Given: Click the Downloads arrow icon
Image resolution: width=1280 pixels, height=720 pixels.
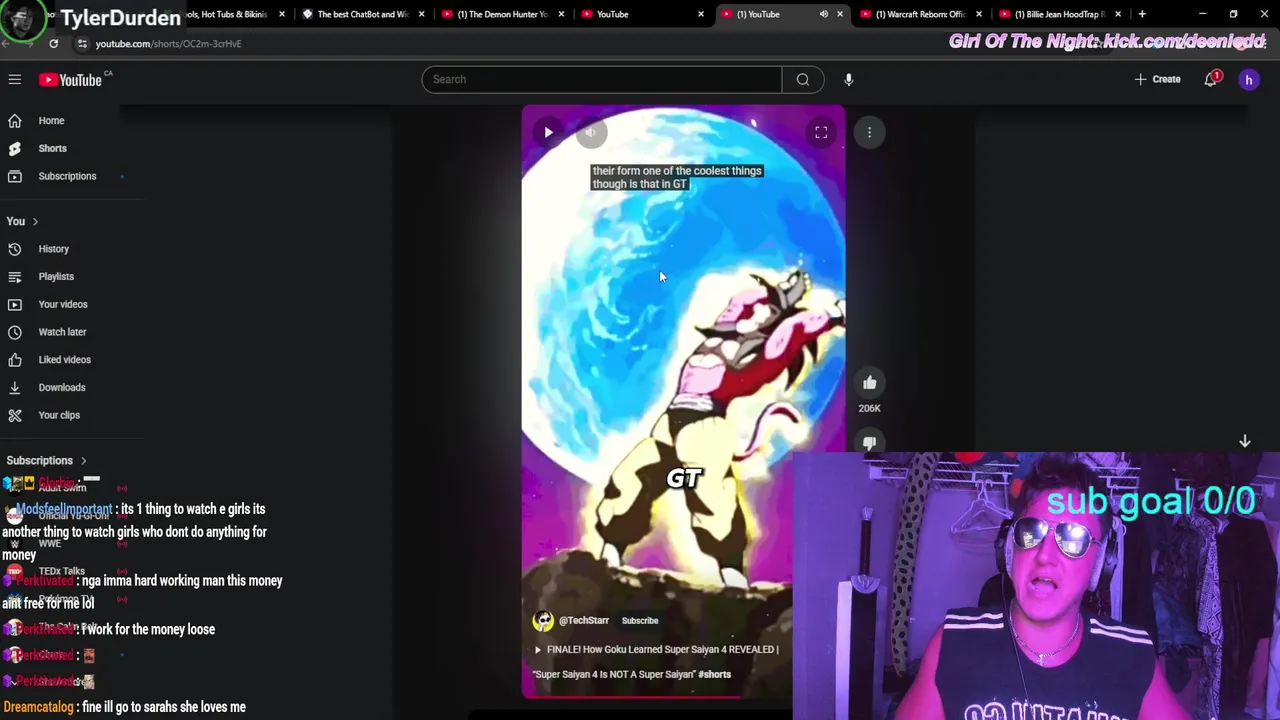Looking at the screenshot, I should [15, 387].
